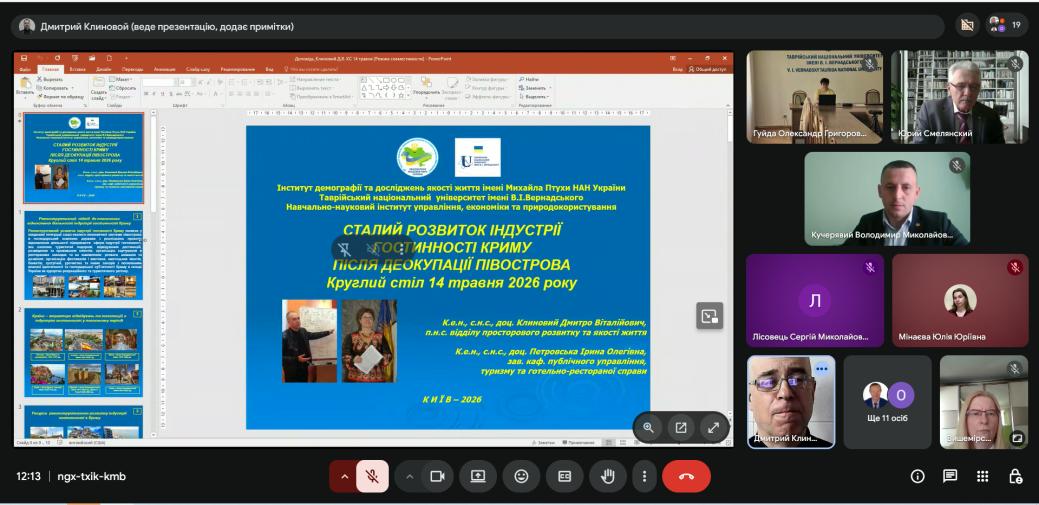
Task: Open the emoji reactions button
Action: click(521, 477)
